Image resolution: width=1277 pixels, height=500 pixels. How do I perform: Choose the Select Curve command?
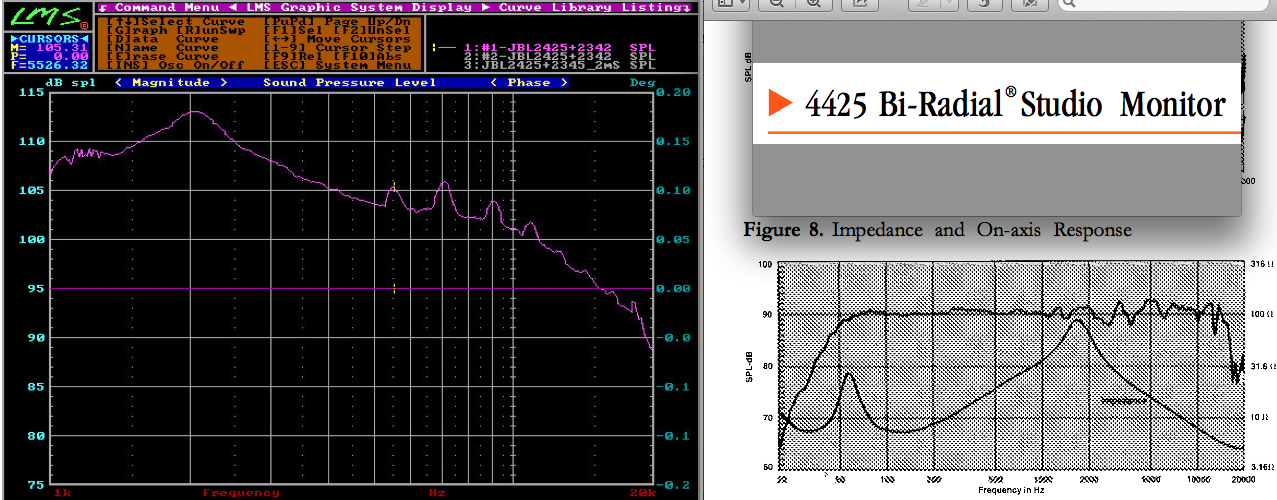tap(176, 20)
